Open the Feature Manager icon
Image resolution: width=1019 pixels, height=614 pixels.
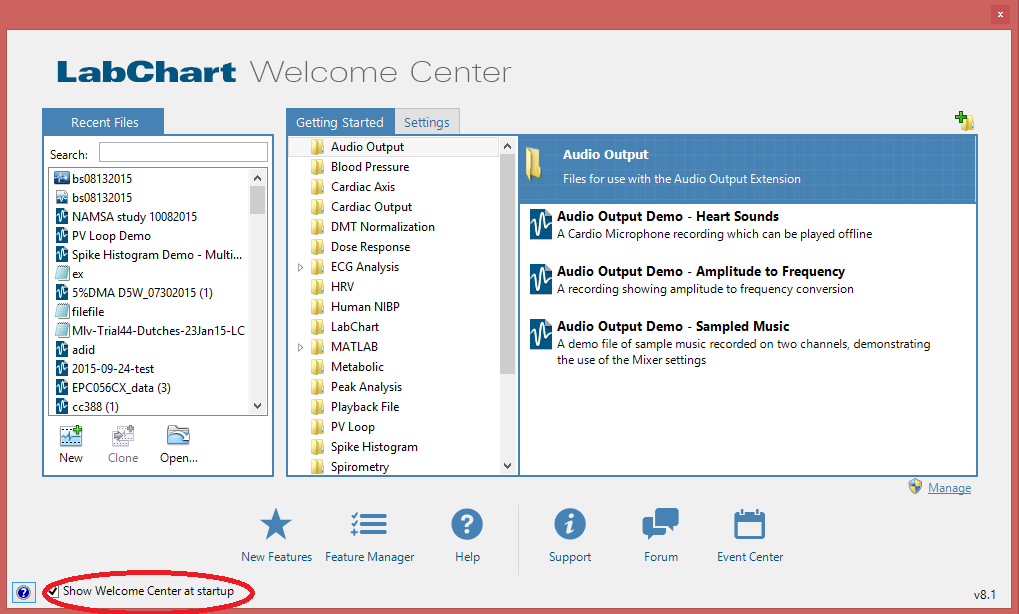(x=369, y=524)
